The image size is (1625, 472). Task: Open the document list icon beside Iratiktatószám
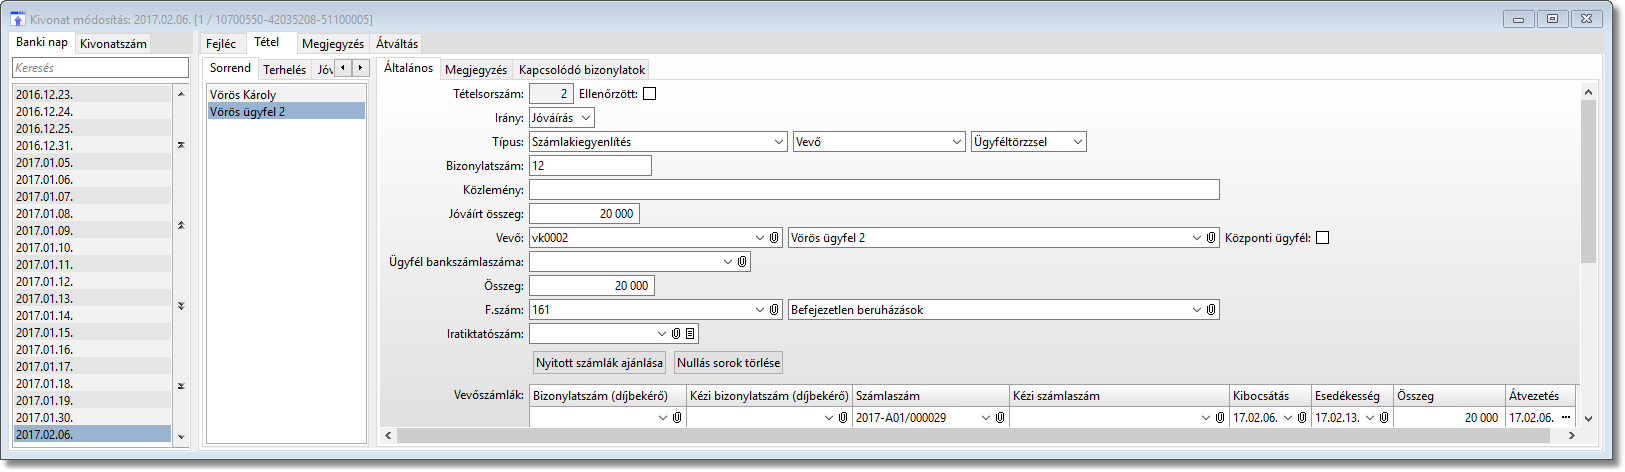coord(690,334)
